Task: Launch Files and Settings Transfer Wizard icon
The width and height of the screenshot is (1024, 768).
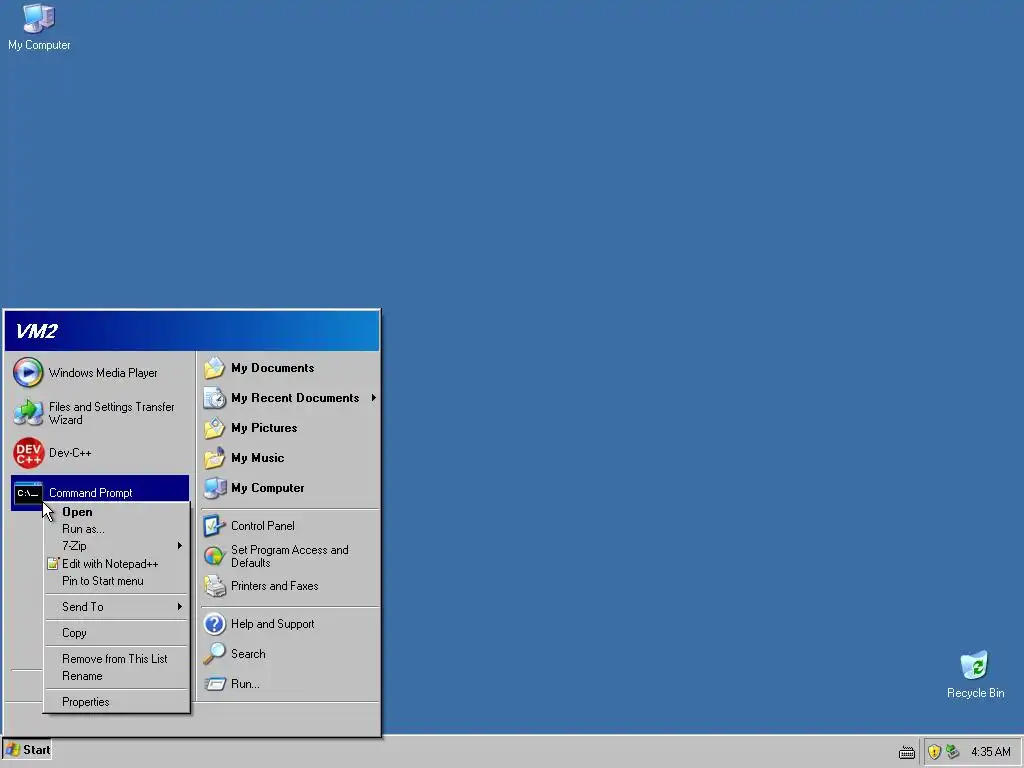Action: tap(28, 413)
